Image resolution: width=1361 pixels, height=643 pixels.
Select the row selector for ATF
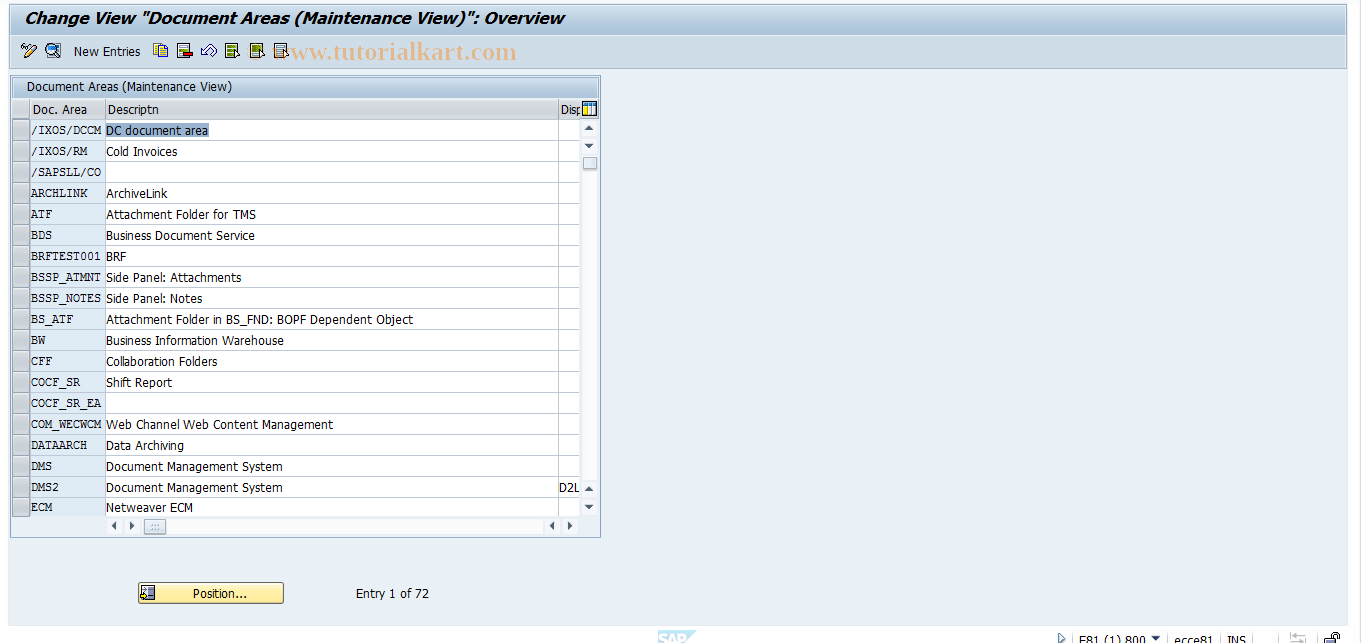click(x=21, y=214)
